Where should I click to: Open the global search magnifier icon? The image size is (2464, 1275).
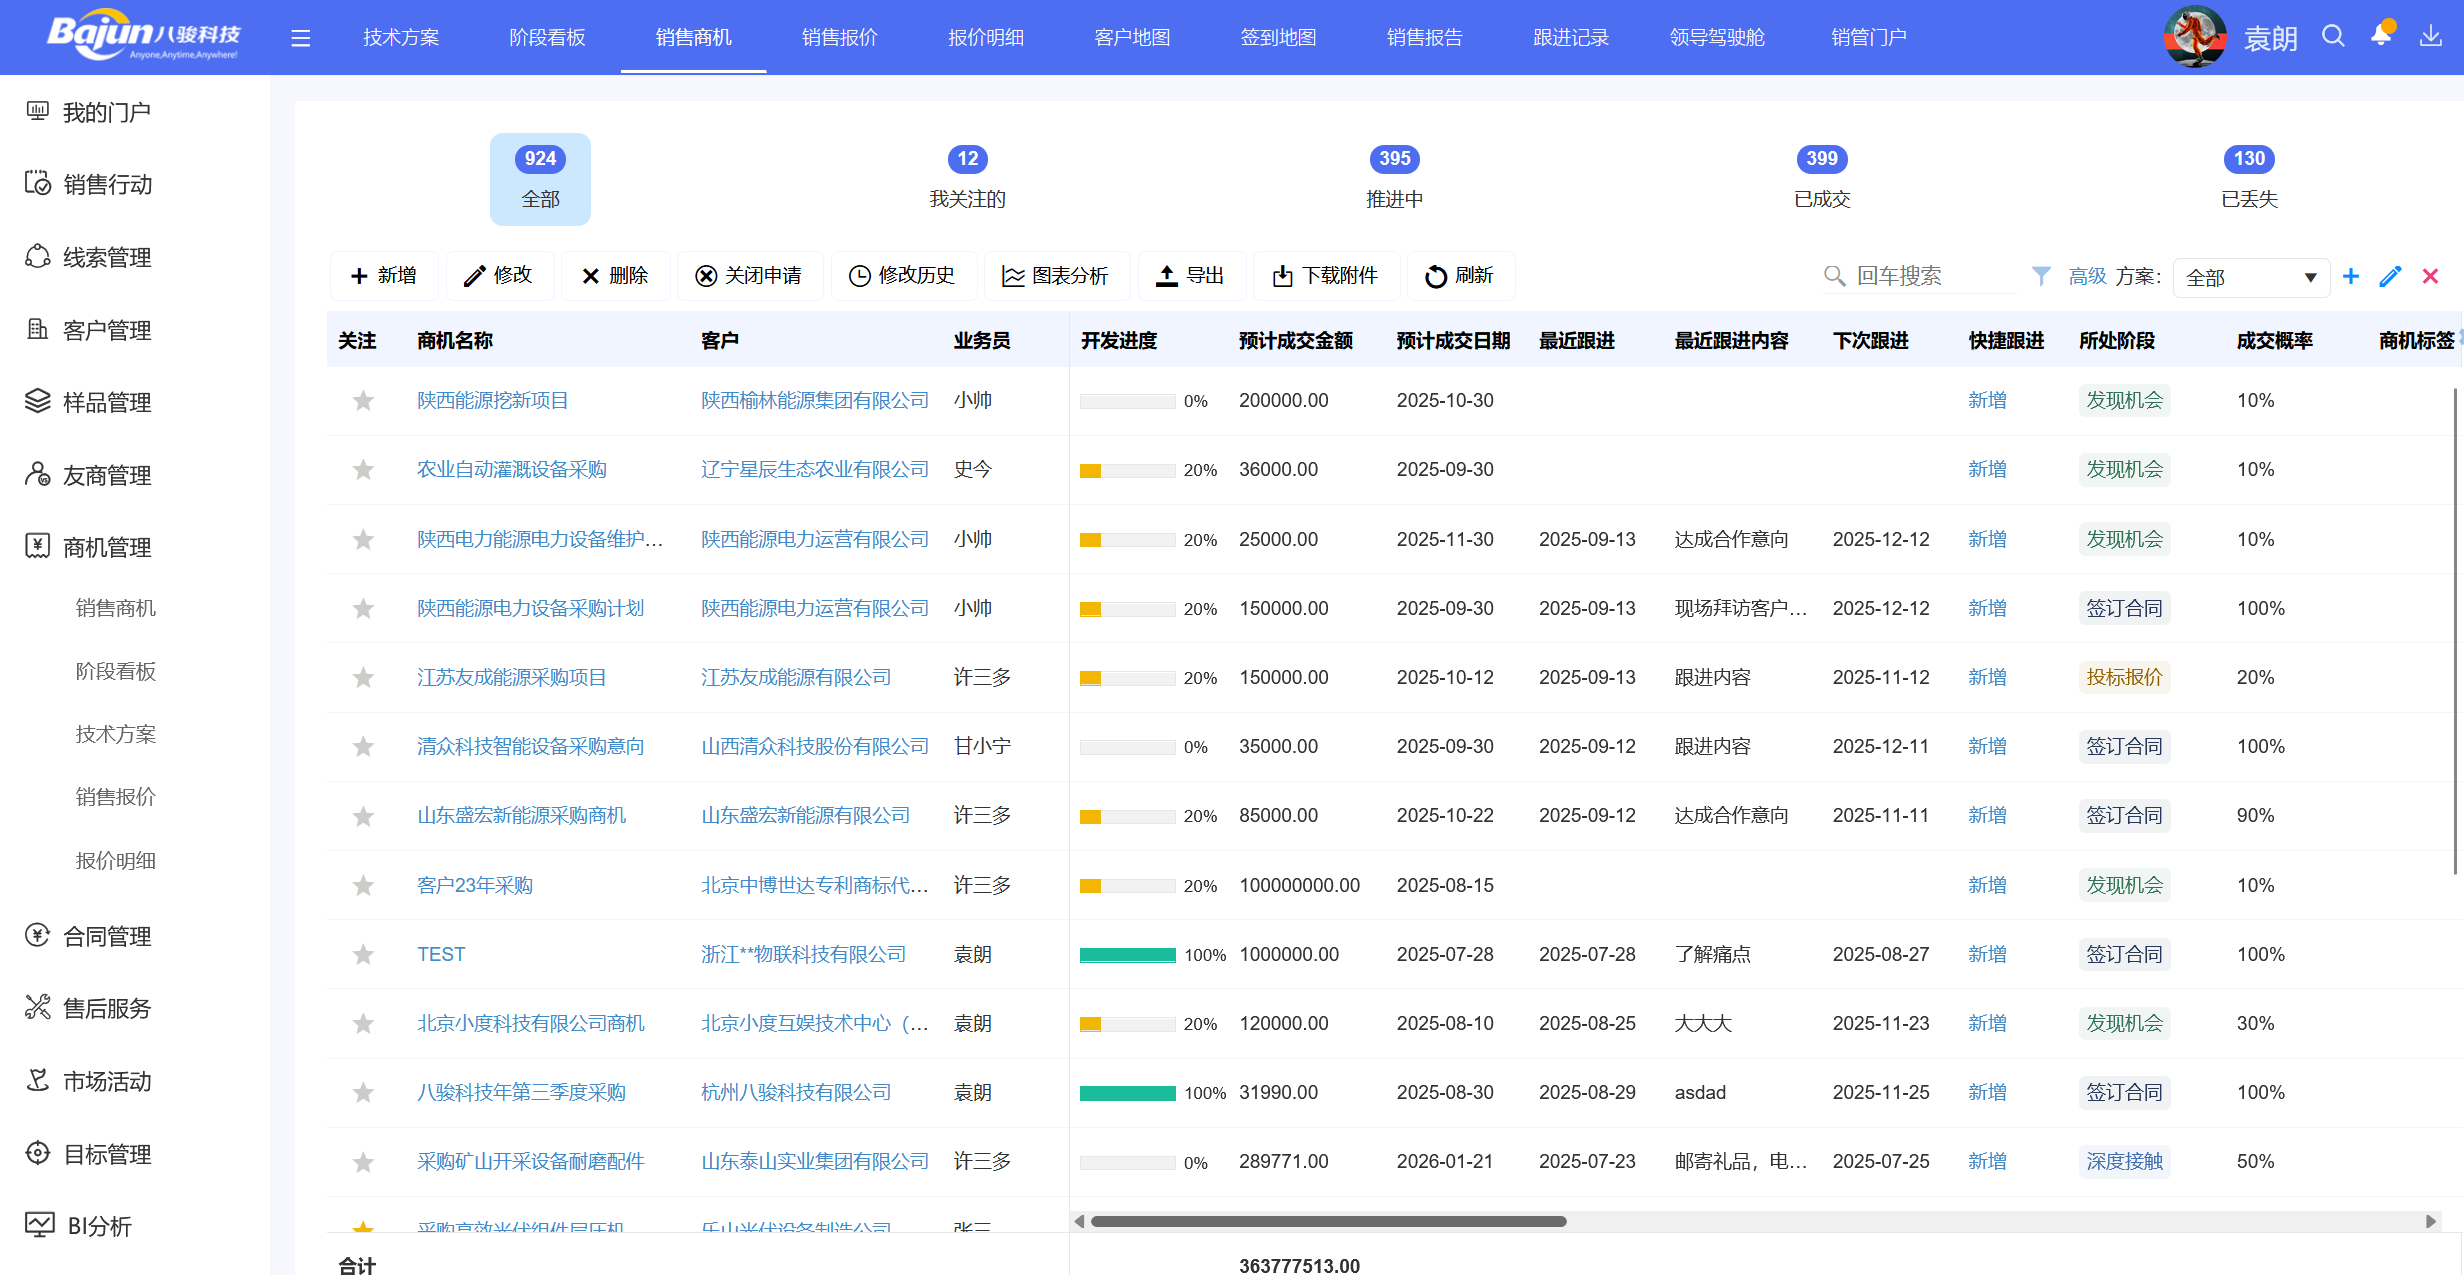tap(2333, 36)
